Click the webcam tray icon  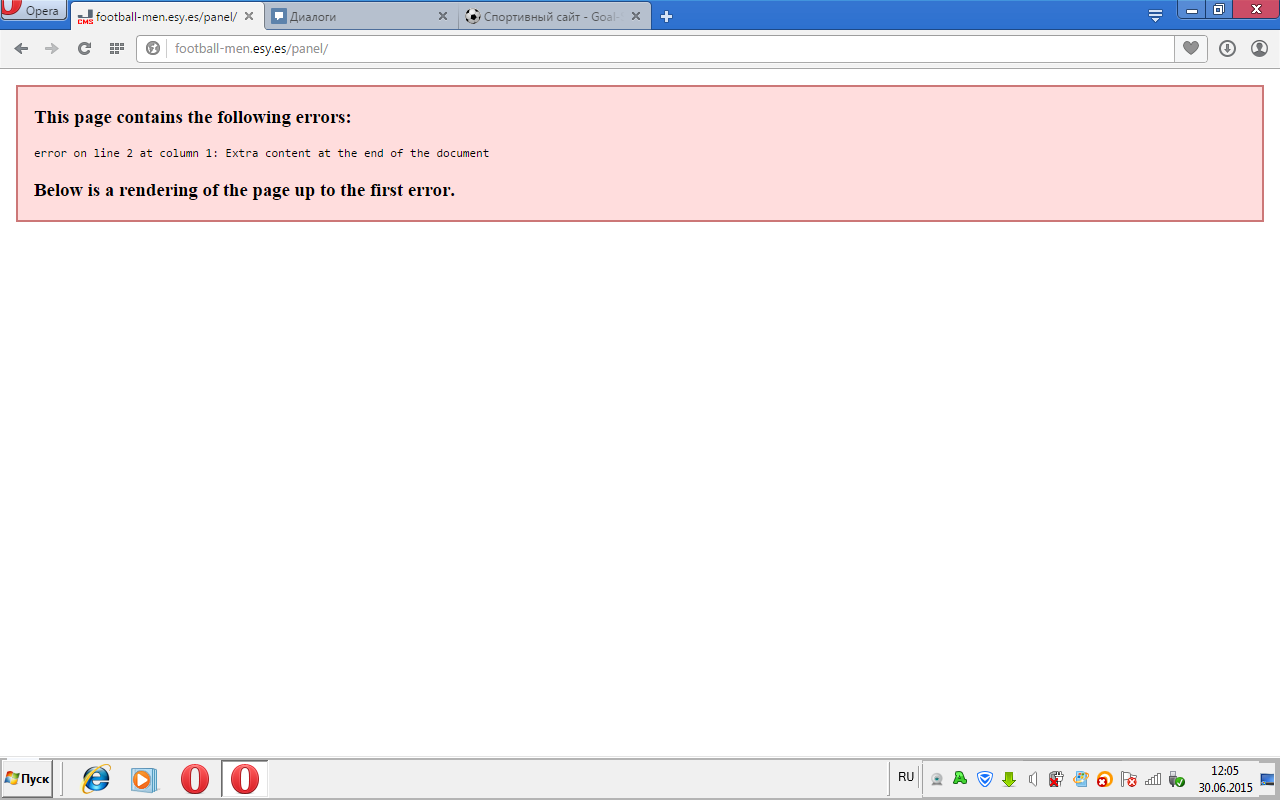click(937, 779)
